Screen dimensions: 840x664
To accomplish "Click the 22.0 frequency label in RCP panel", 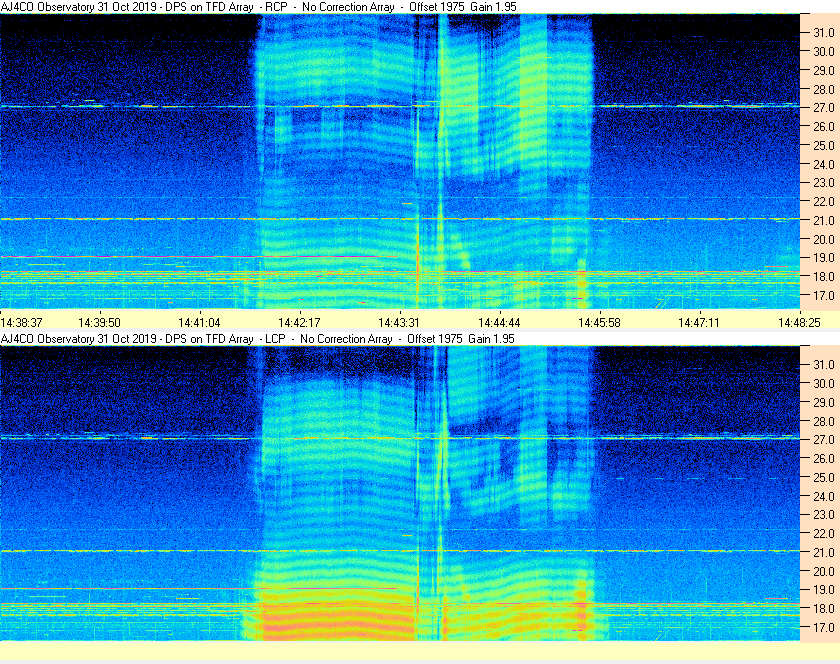I will pos(824,202).
